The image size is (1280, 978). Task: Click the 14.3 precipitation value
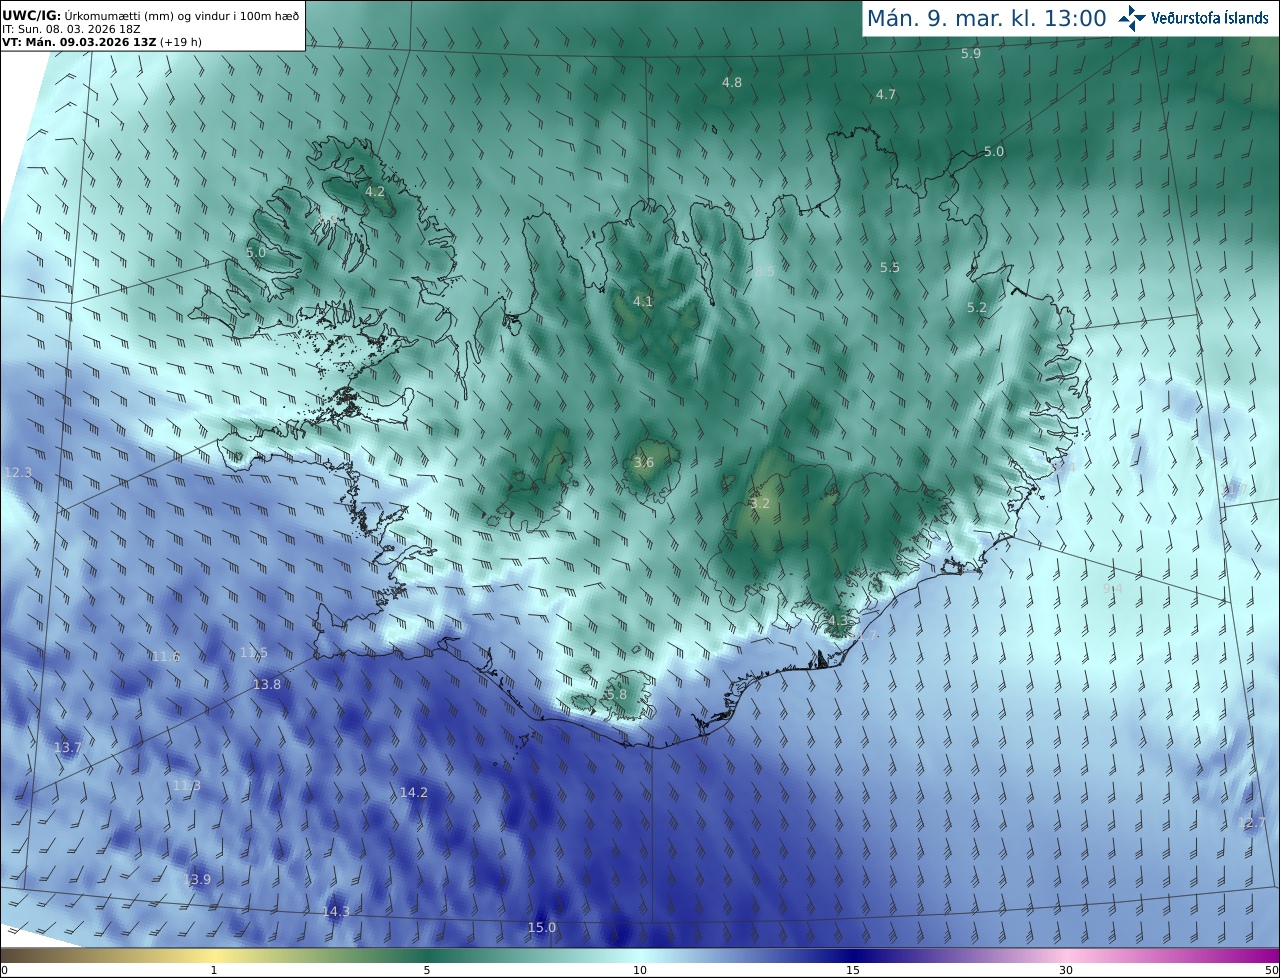point(336,911)
